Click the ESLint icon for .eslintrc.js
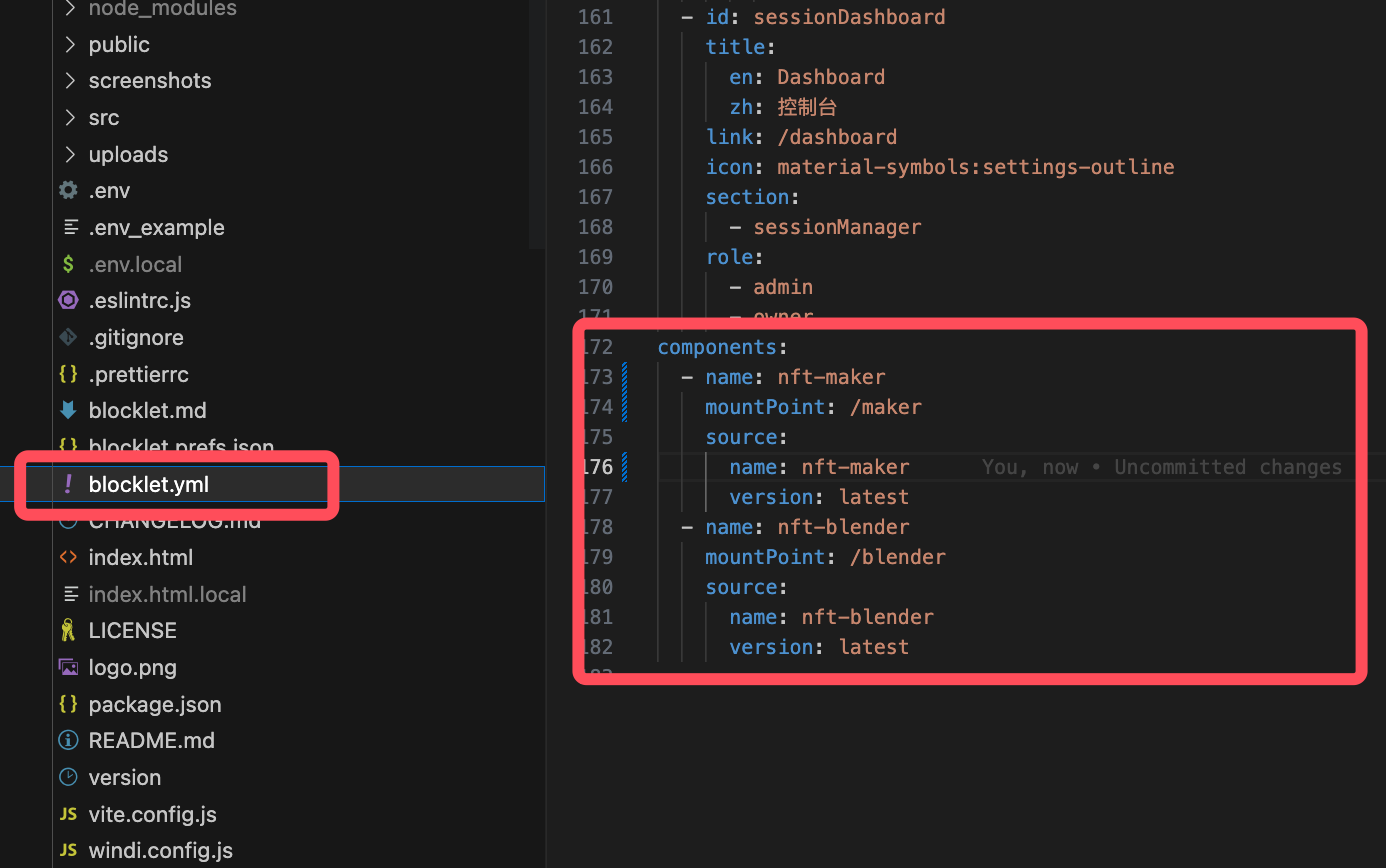The image size is (1386, 868). [68, 300]
